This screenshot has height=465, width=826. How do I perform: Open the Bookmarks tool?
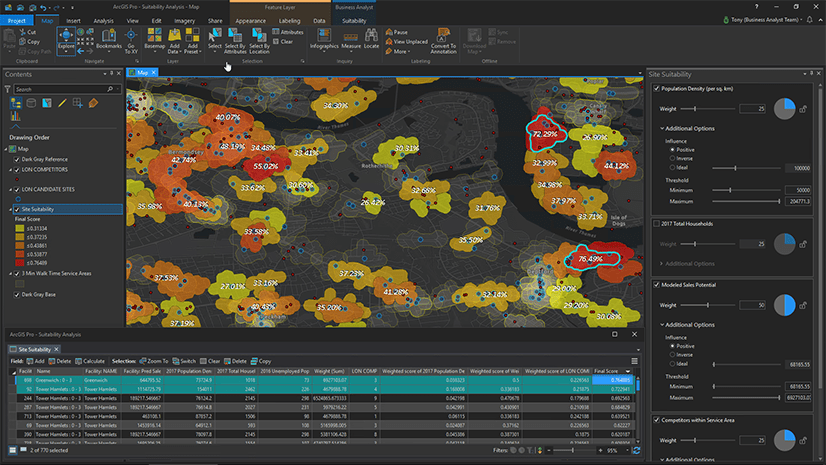[x=109, y=40]
